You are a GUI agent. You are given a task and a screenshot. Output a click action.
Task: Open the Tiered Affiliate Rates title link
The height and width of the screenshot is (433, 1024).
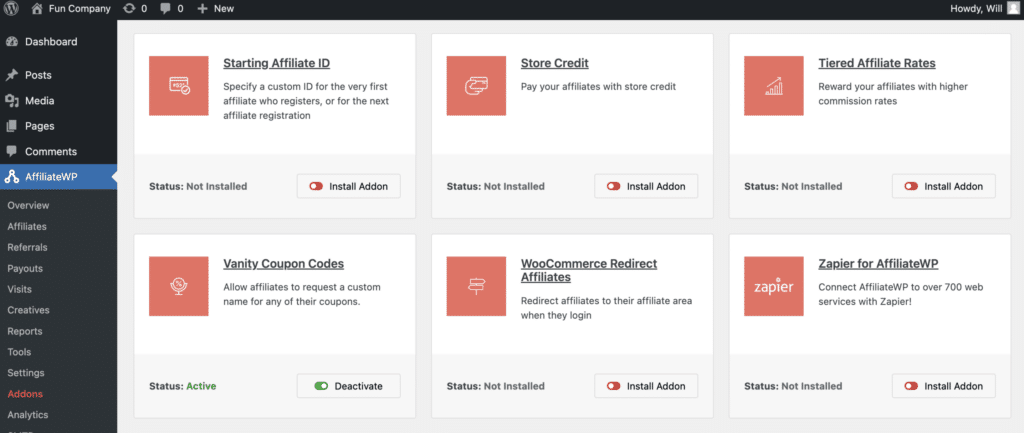(877, 63)
